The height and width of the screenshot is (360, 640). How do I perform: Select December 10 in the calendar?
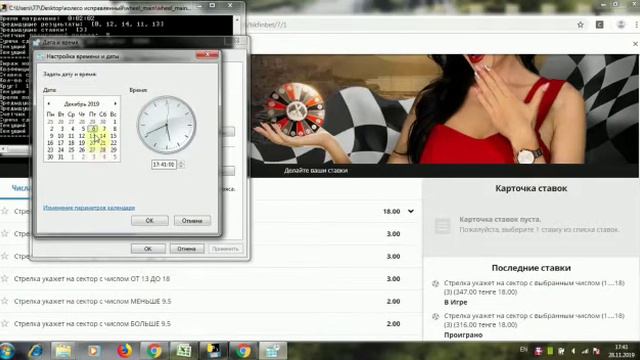click(61, 136)
